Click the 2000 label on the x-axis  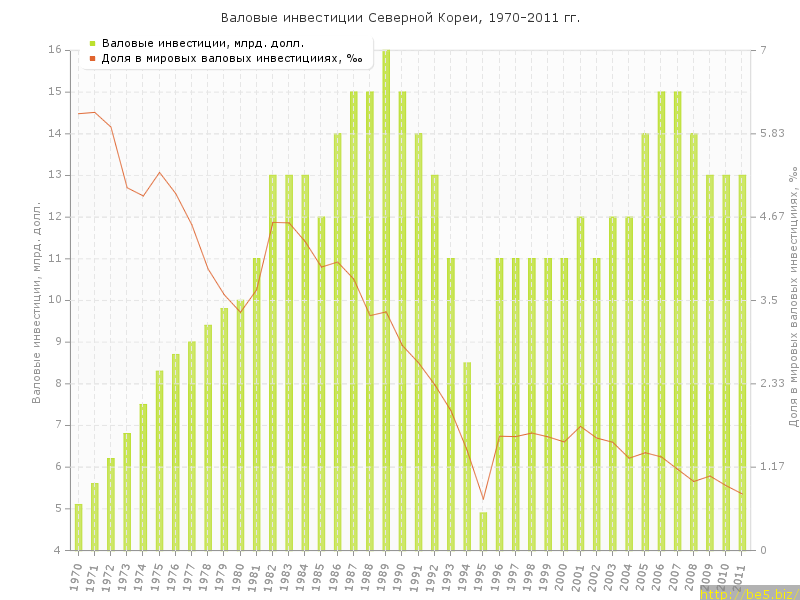click(x=562, y=577)
